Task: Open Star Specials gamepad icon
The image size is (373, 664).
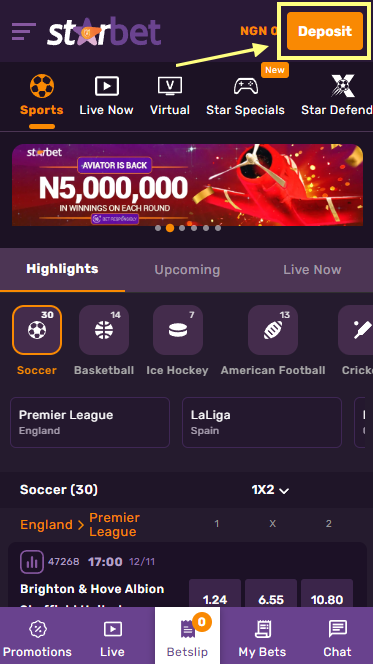Action: 246,86
